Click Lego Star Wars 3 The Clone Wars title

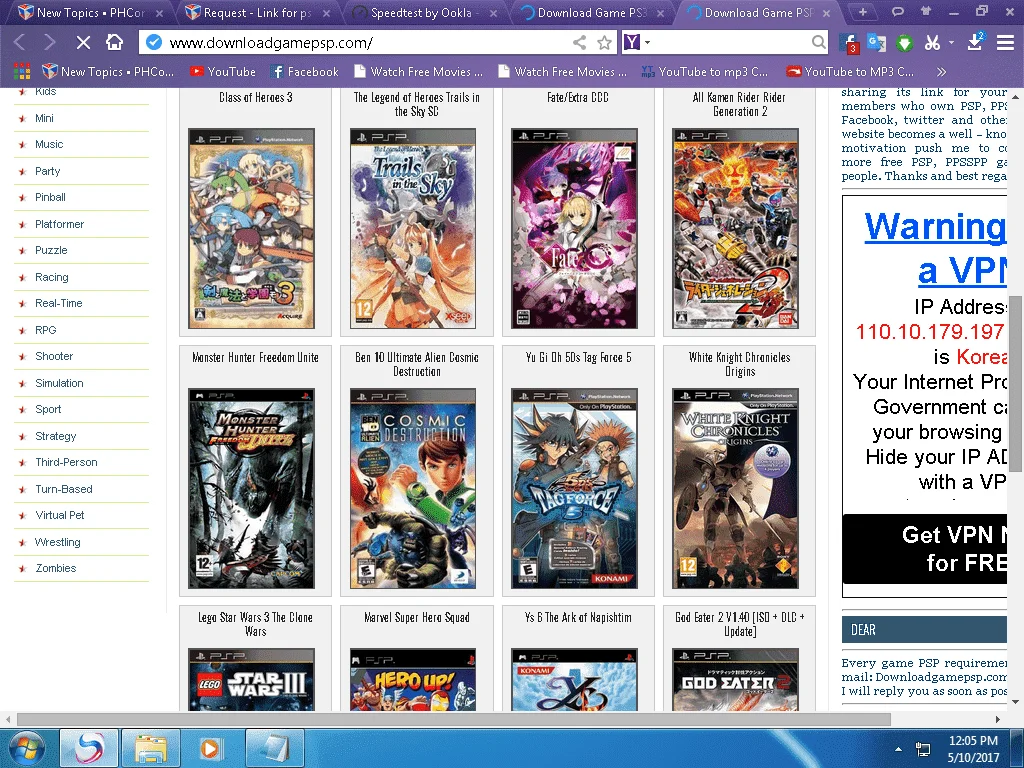255,624
